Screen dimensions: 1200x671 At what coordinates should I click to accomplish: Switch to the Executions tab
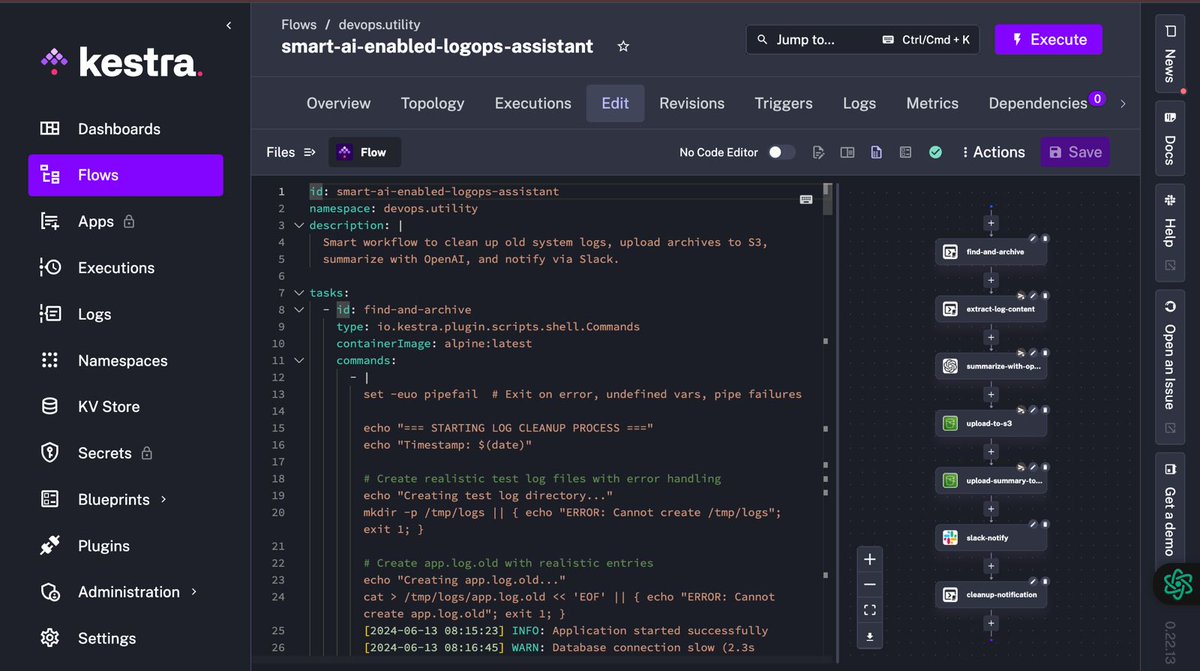[533, 103]
